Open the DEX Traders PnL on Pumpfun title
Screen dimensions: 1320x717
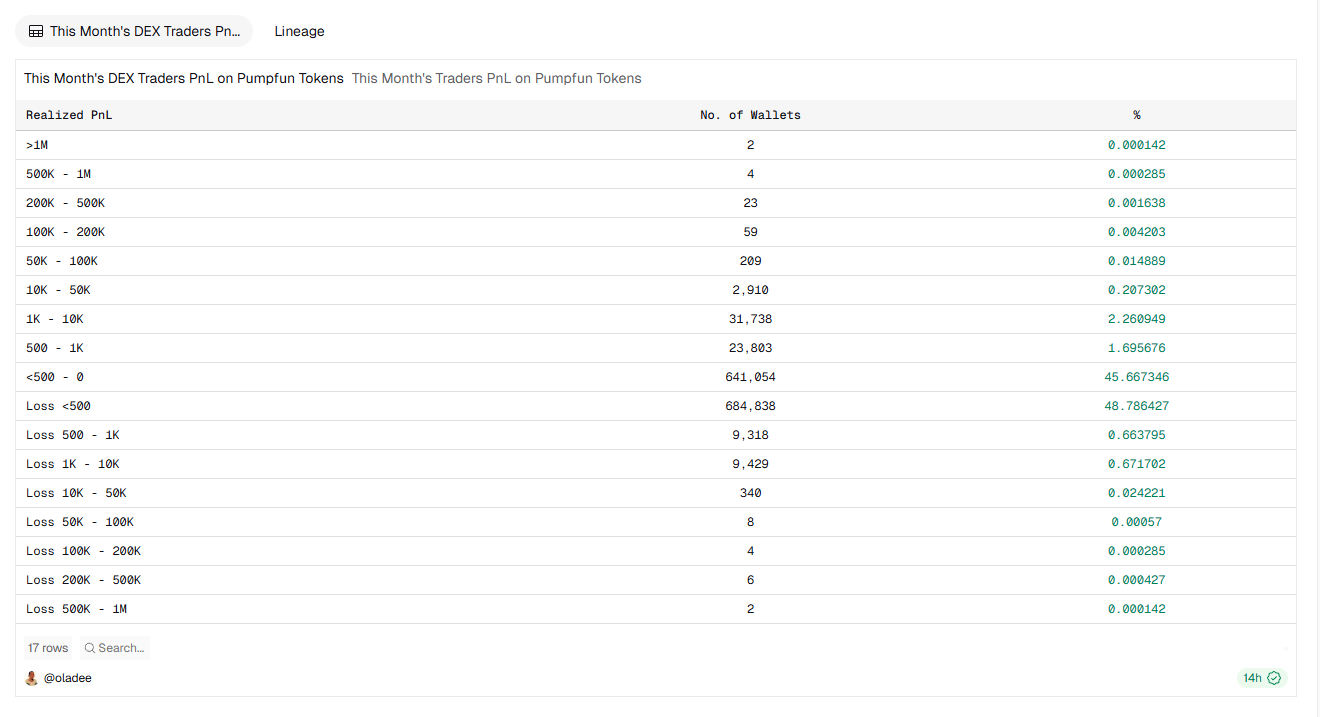click(184, 78)
